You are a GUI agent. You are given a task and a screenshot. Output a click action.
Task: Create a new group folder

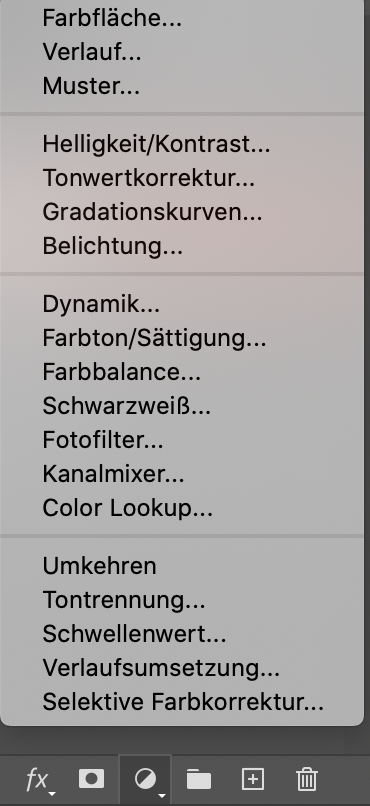coord(199,779)
